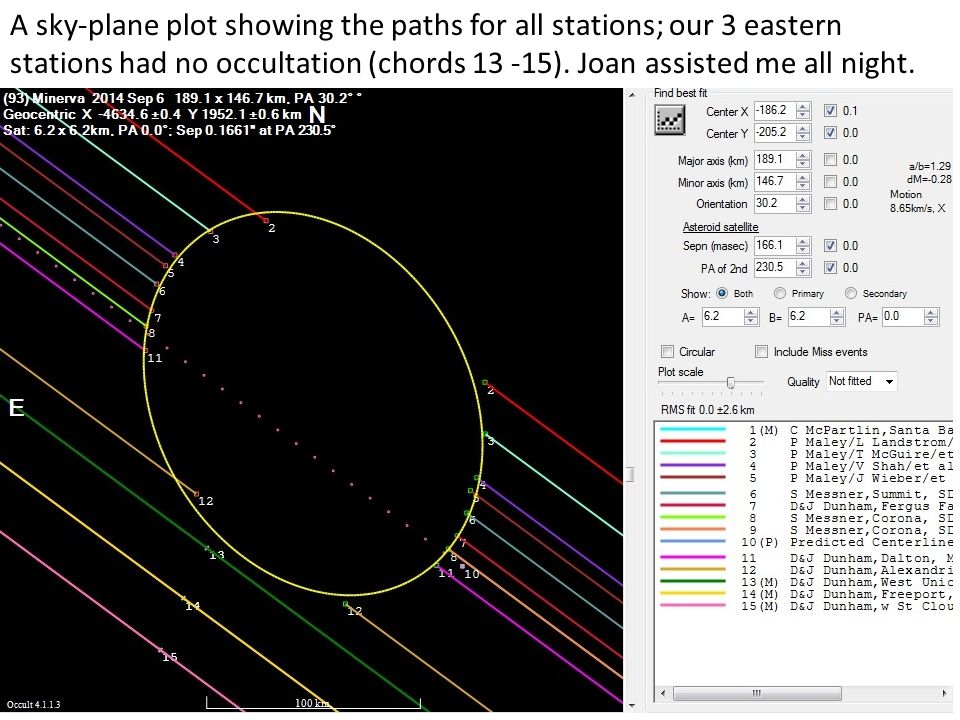
Task: Click chord 12 D&J Dunham, Alexandri row
Action: point(806,570)
